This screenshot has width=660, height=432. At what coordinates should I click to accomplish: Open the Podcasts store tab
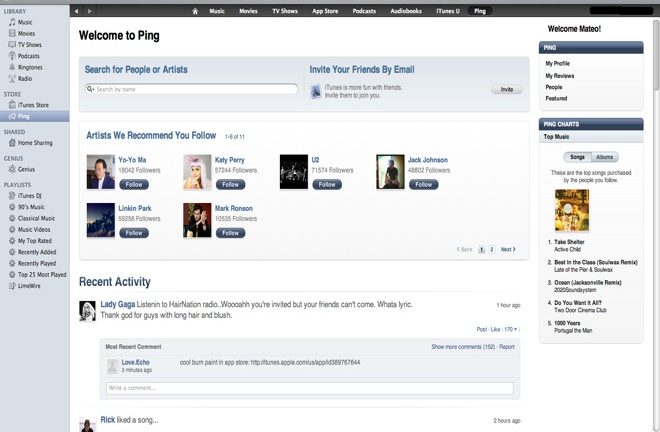click(364, 11)
